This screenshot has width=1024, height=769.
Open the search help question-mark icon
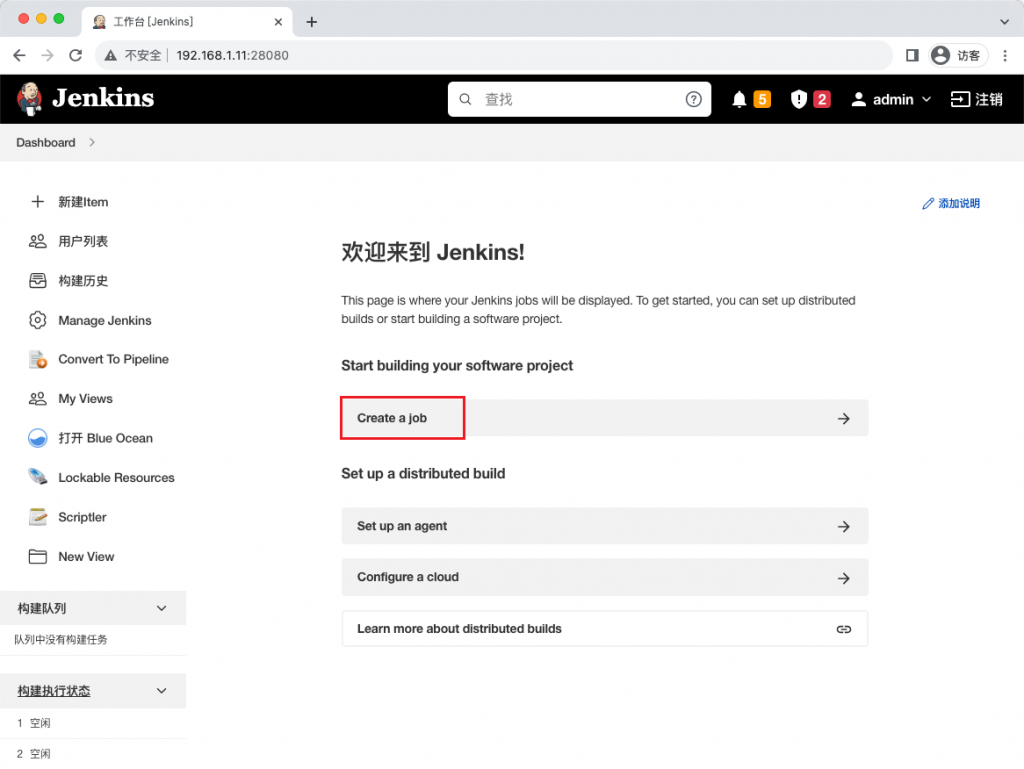point(694,99)
